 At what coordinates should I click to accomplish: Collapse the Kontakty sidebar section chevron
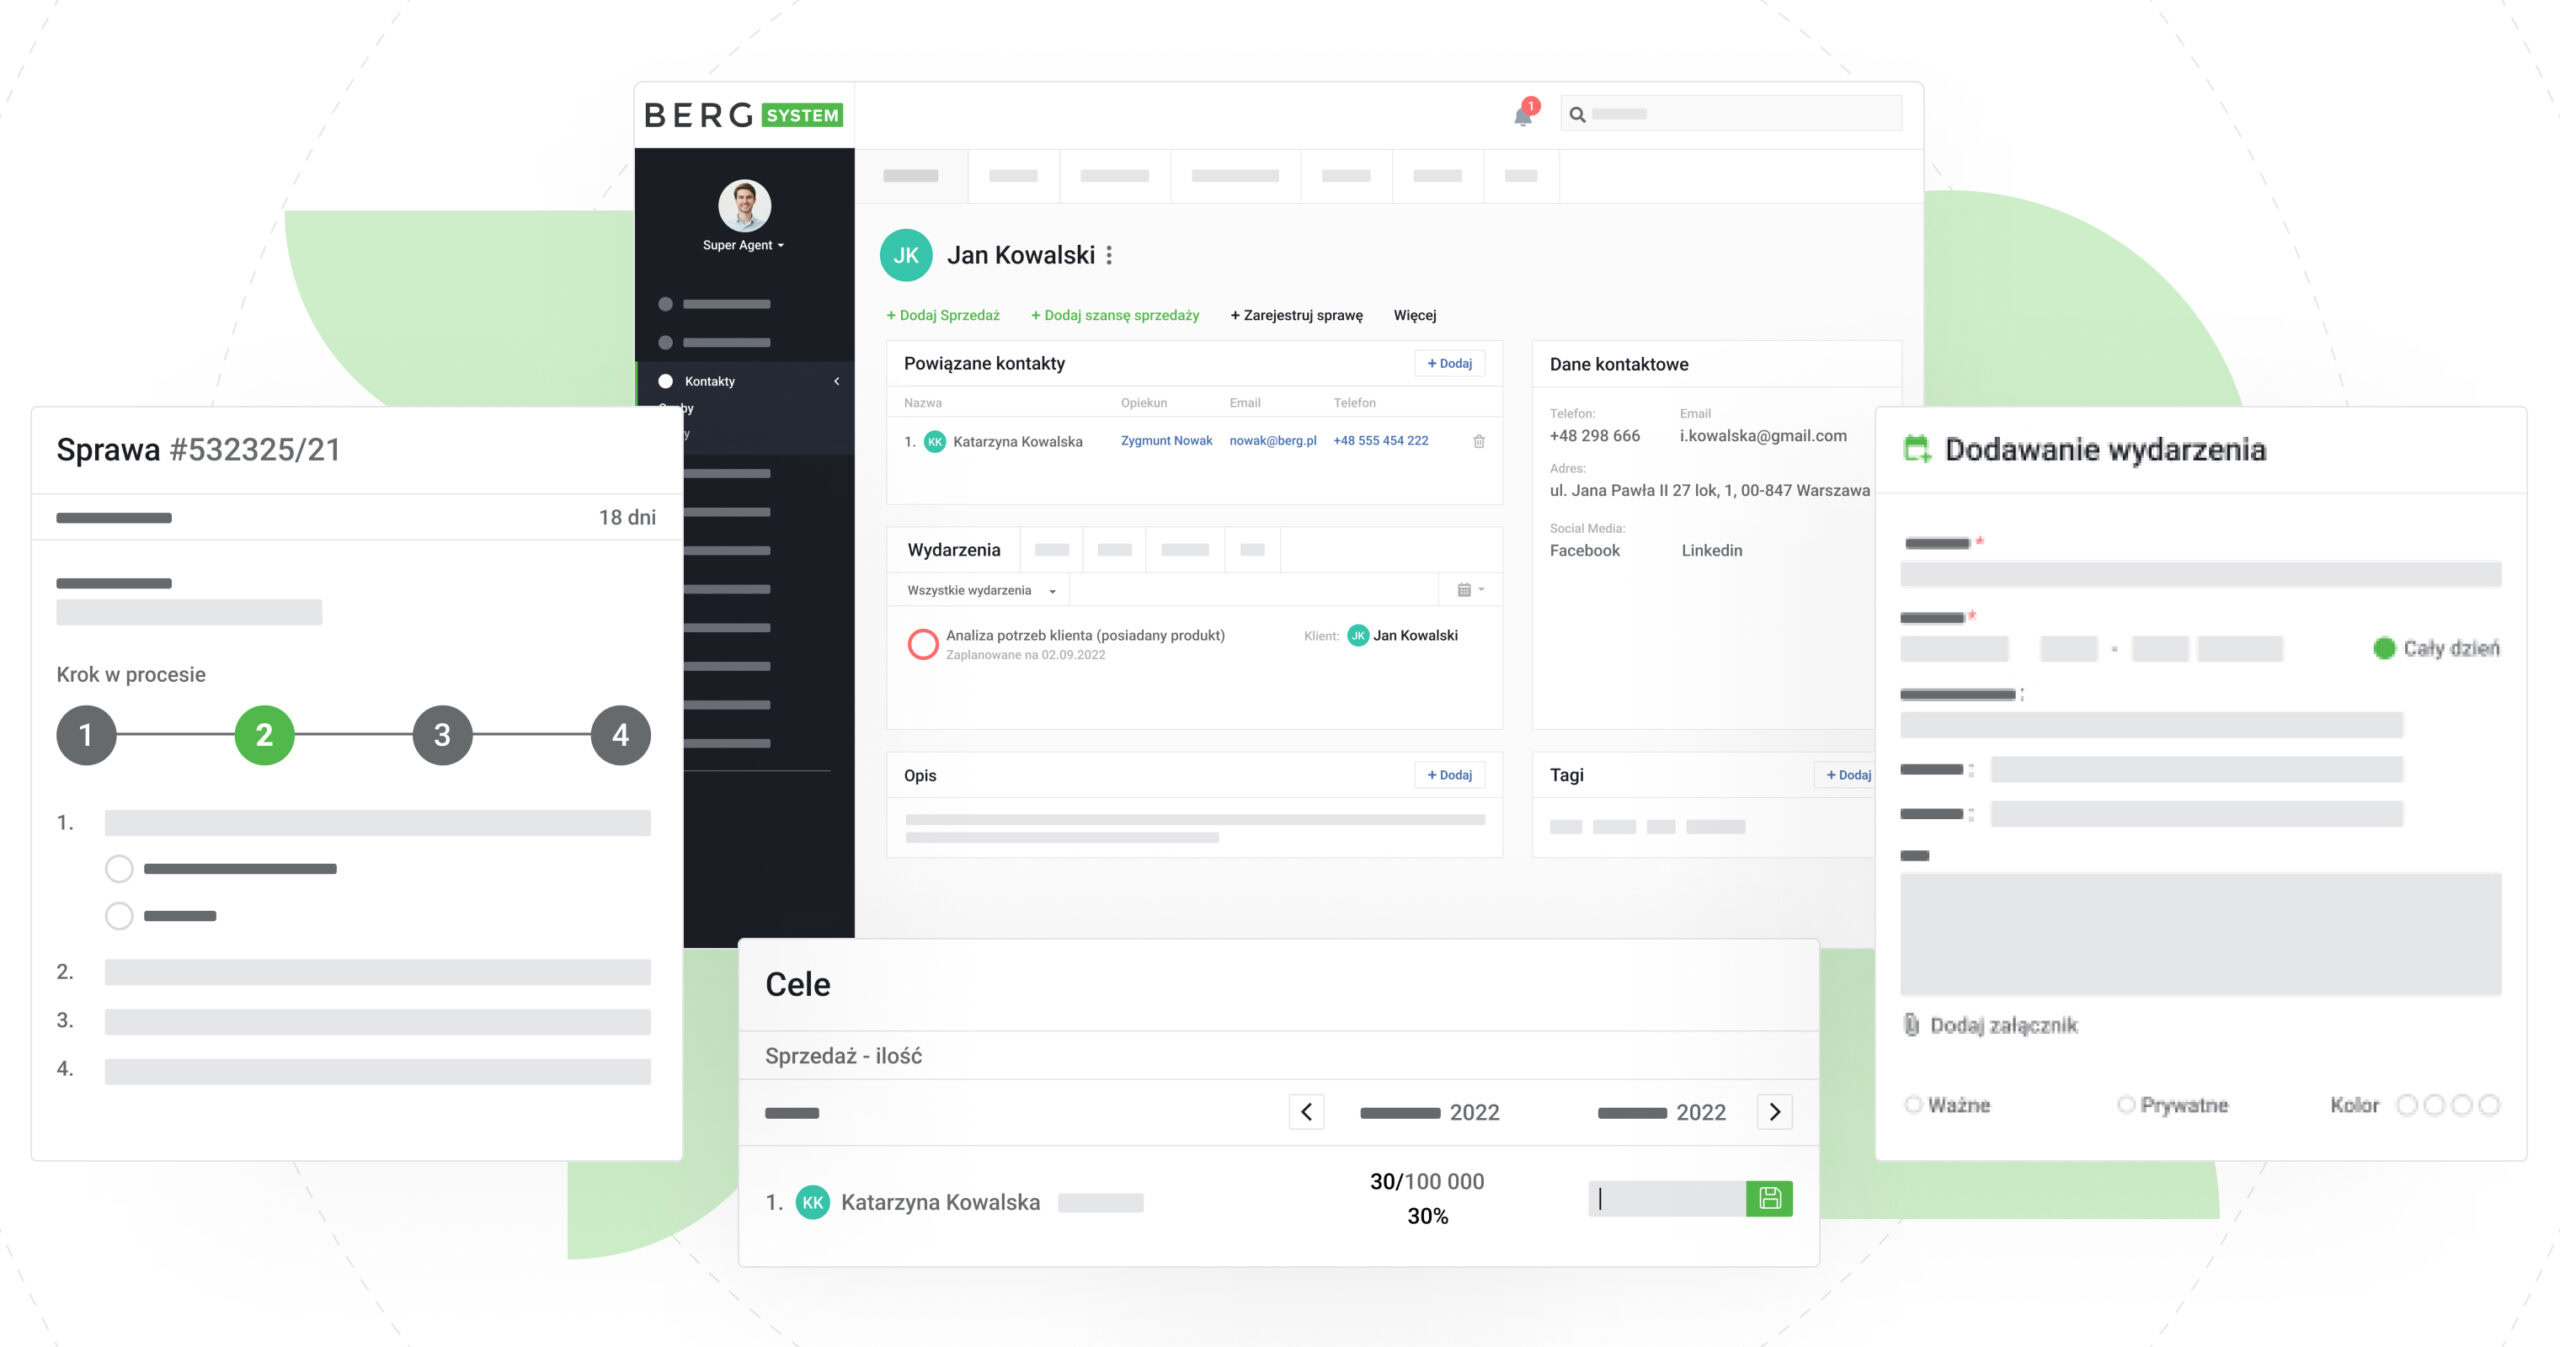pos(837,381)
